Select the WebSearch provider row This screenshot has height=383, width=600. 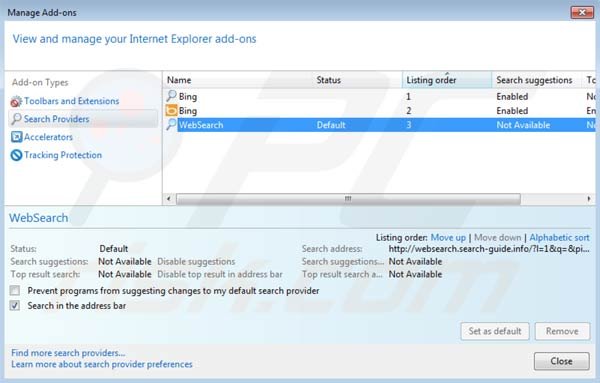coord(379,125)
